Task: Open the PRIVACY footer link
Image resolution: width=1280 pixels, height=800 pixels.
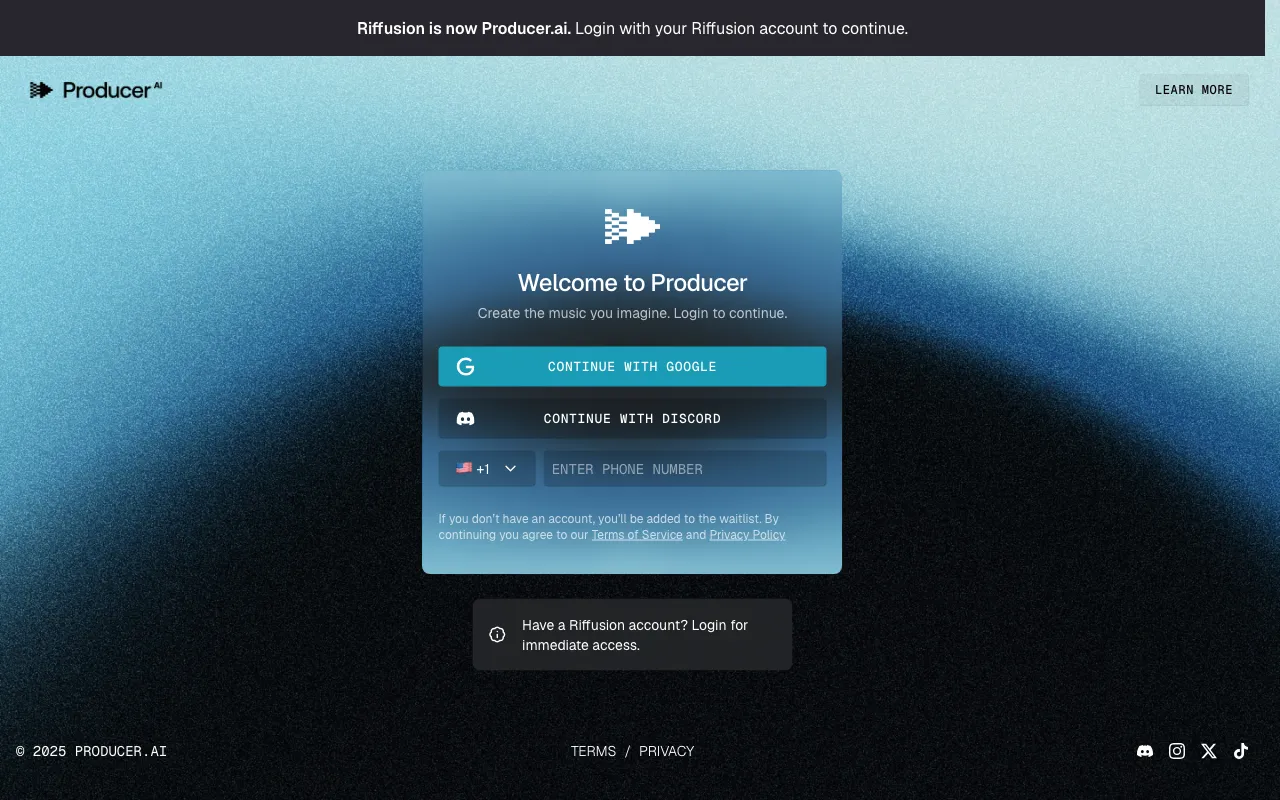Action: coord(666,751)
